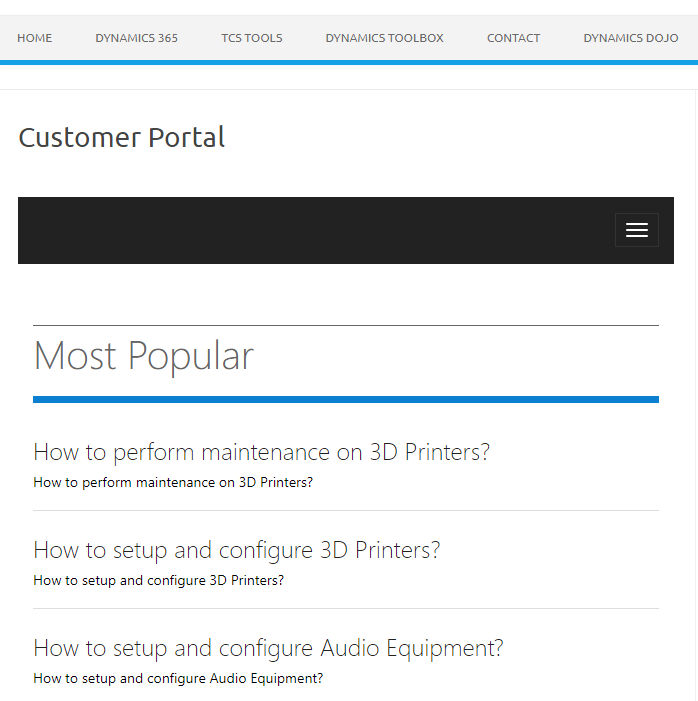Click the Most Popular section heading
The width and height of the screenshot is (698, 701).
click(144, 356)
